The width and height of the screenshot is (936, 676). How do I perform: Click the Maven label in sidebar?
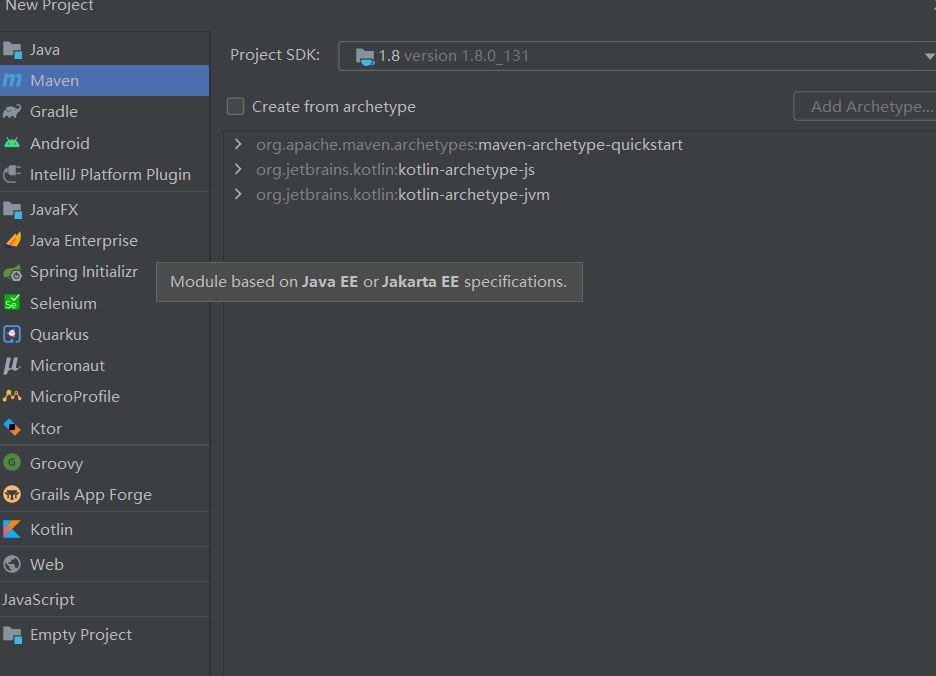pyautogui.click(x=54, y=81)
